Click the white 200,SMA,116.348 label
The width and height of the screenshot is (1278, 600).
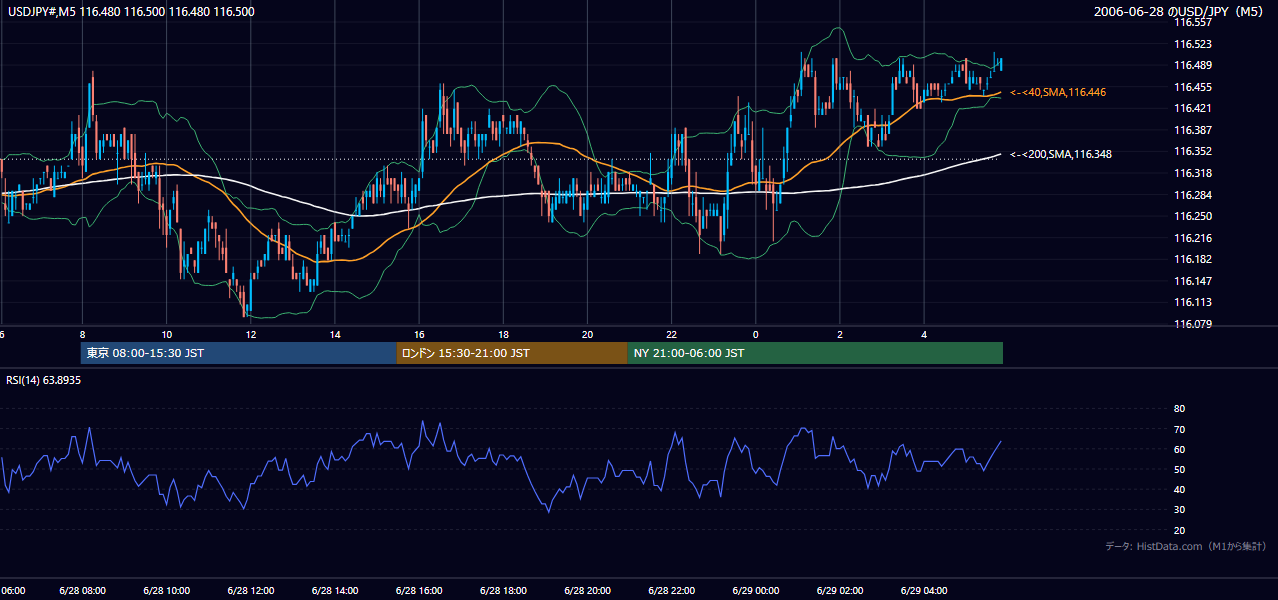pos(1061,154)
